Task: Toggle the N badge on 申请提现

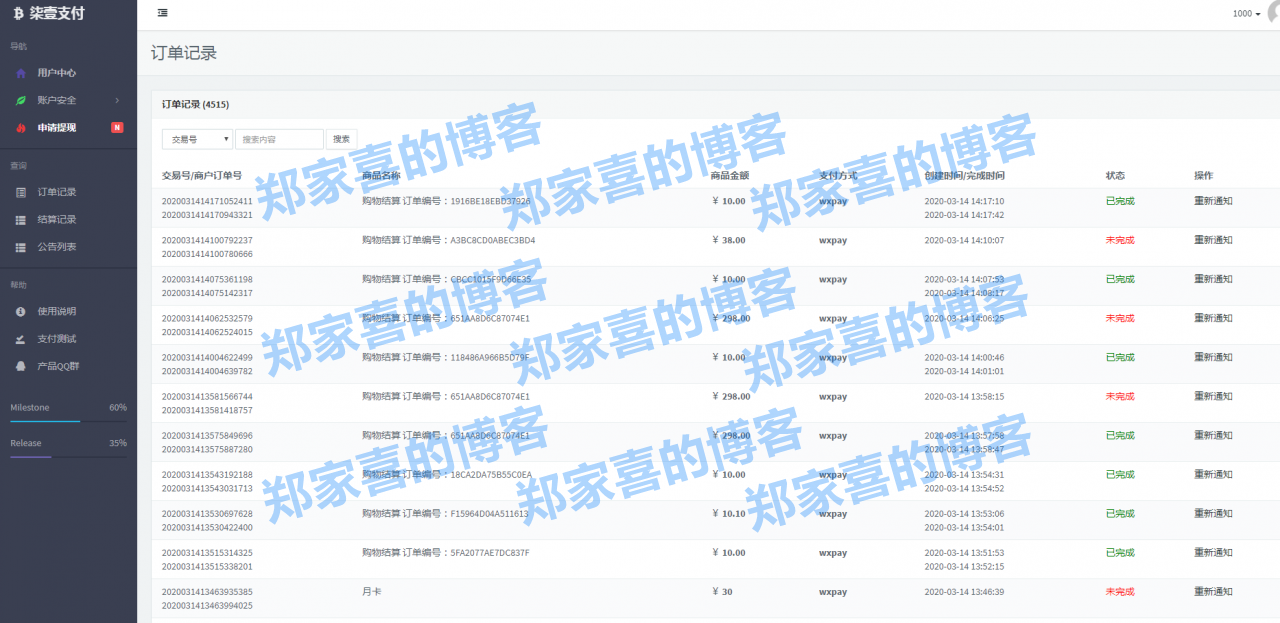Action: coord(117,127)
